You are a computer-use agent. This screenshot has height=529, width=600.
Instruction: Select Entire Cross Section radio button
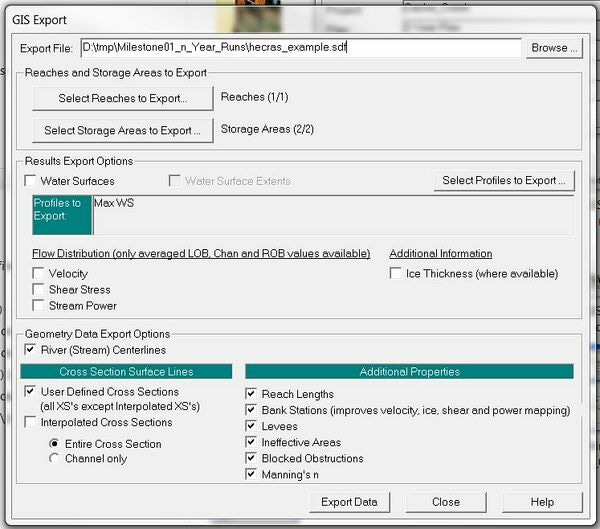click(54, 444)
